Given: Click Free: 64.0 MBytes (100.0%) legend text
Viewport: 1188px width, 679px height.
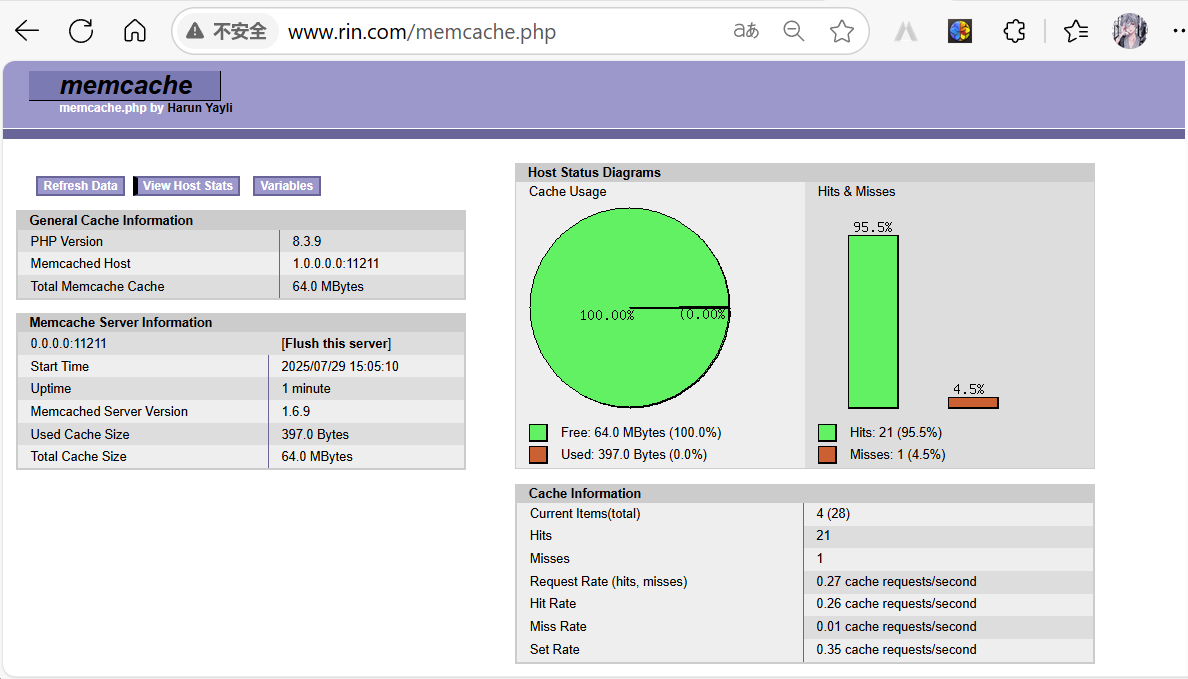Looking at the screenshot, I should (641, 433).
